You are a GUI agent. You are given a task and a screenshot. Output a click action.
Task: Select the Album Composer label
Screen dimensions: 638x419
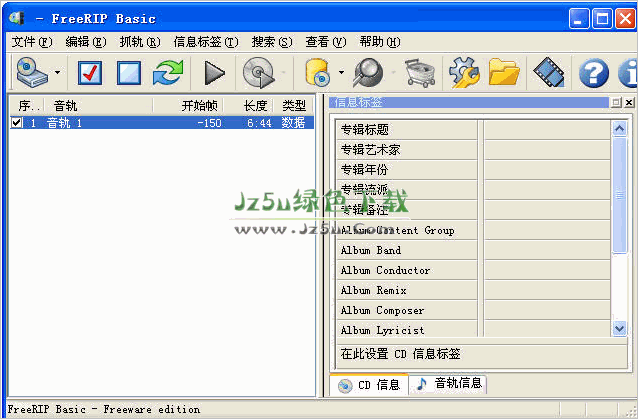[382, 310]
